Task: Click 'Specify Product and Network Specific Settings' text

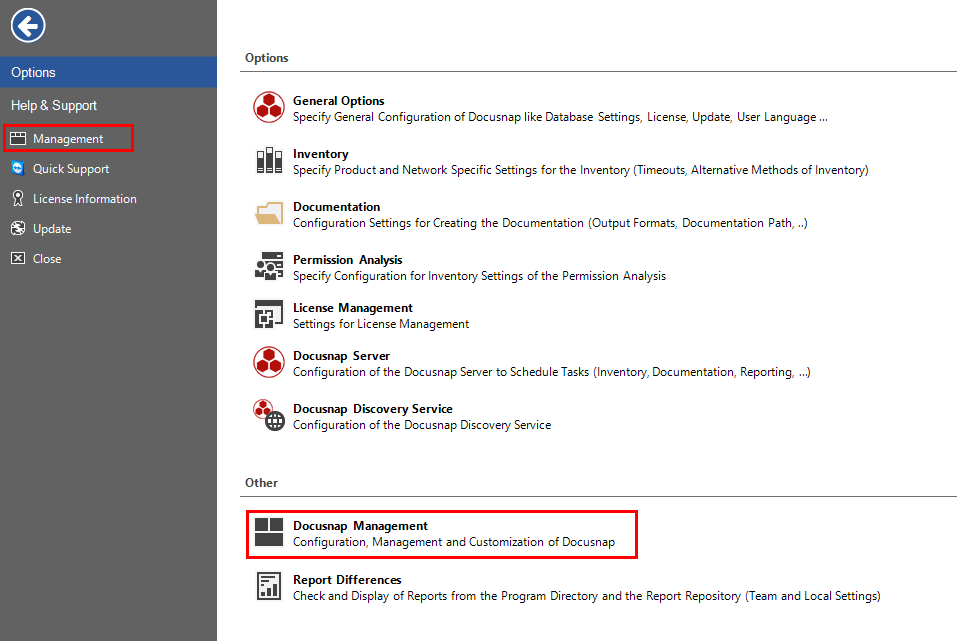Action: (x=580, y=170)
